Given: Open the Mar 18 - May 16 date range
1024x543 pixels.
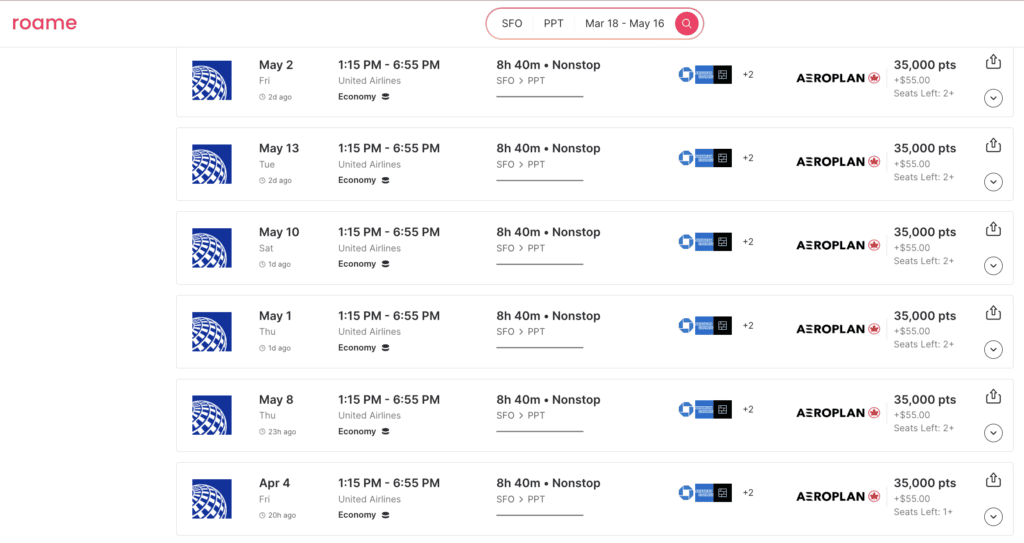Looking at the screenshot, I should point(624,23).
